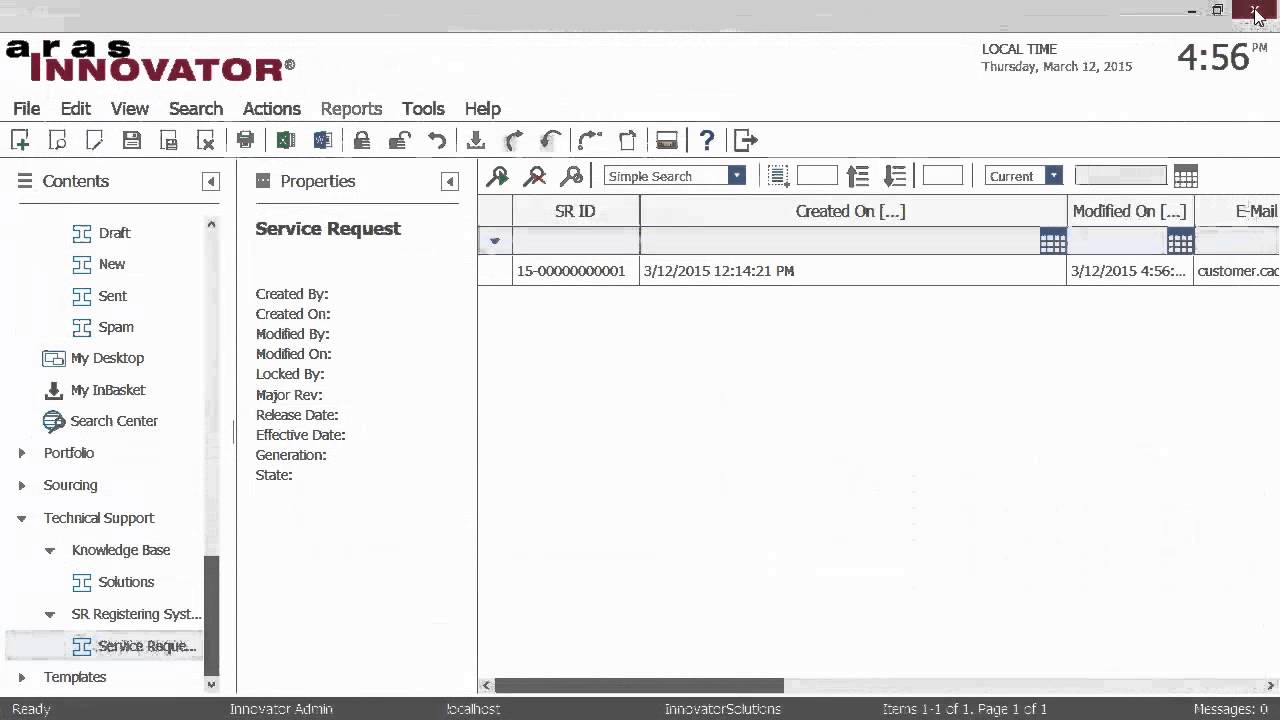This screenshot has width=1280, height=720.
Task: Open the Tools menu
Action: pos(423,109)
